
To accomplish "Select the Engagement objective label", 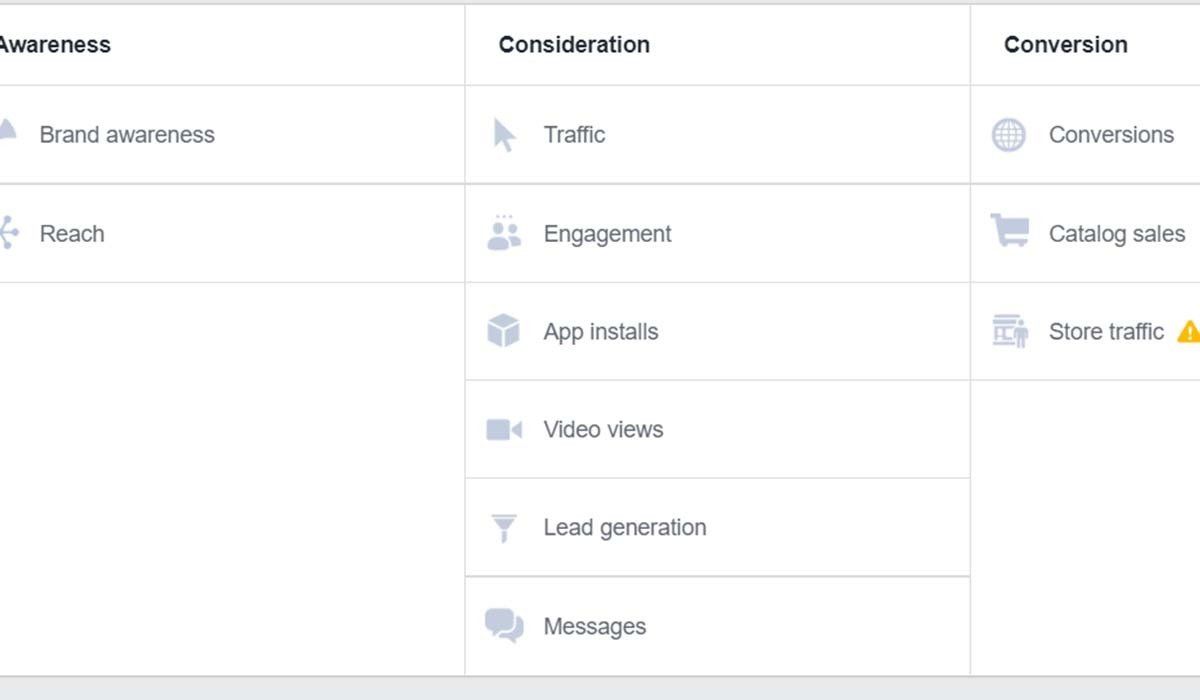I will 607,234.
